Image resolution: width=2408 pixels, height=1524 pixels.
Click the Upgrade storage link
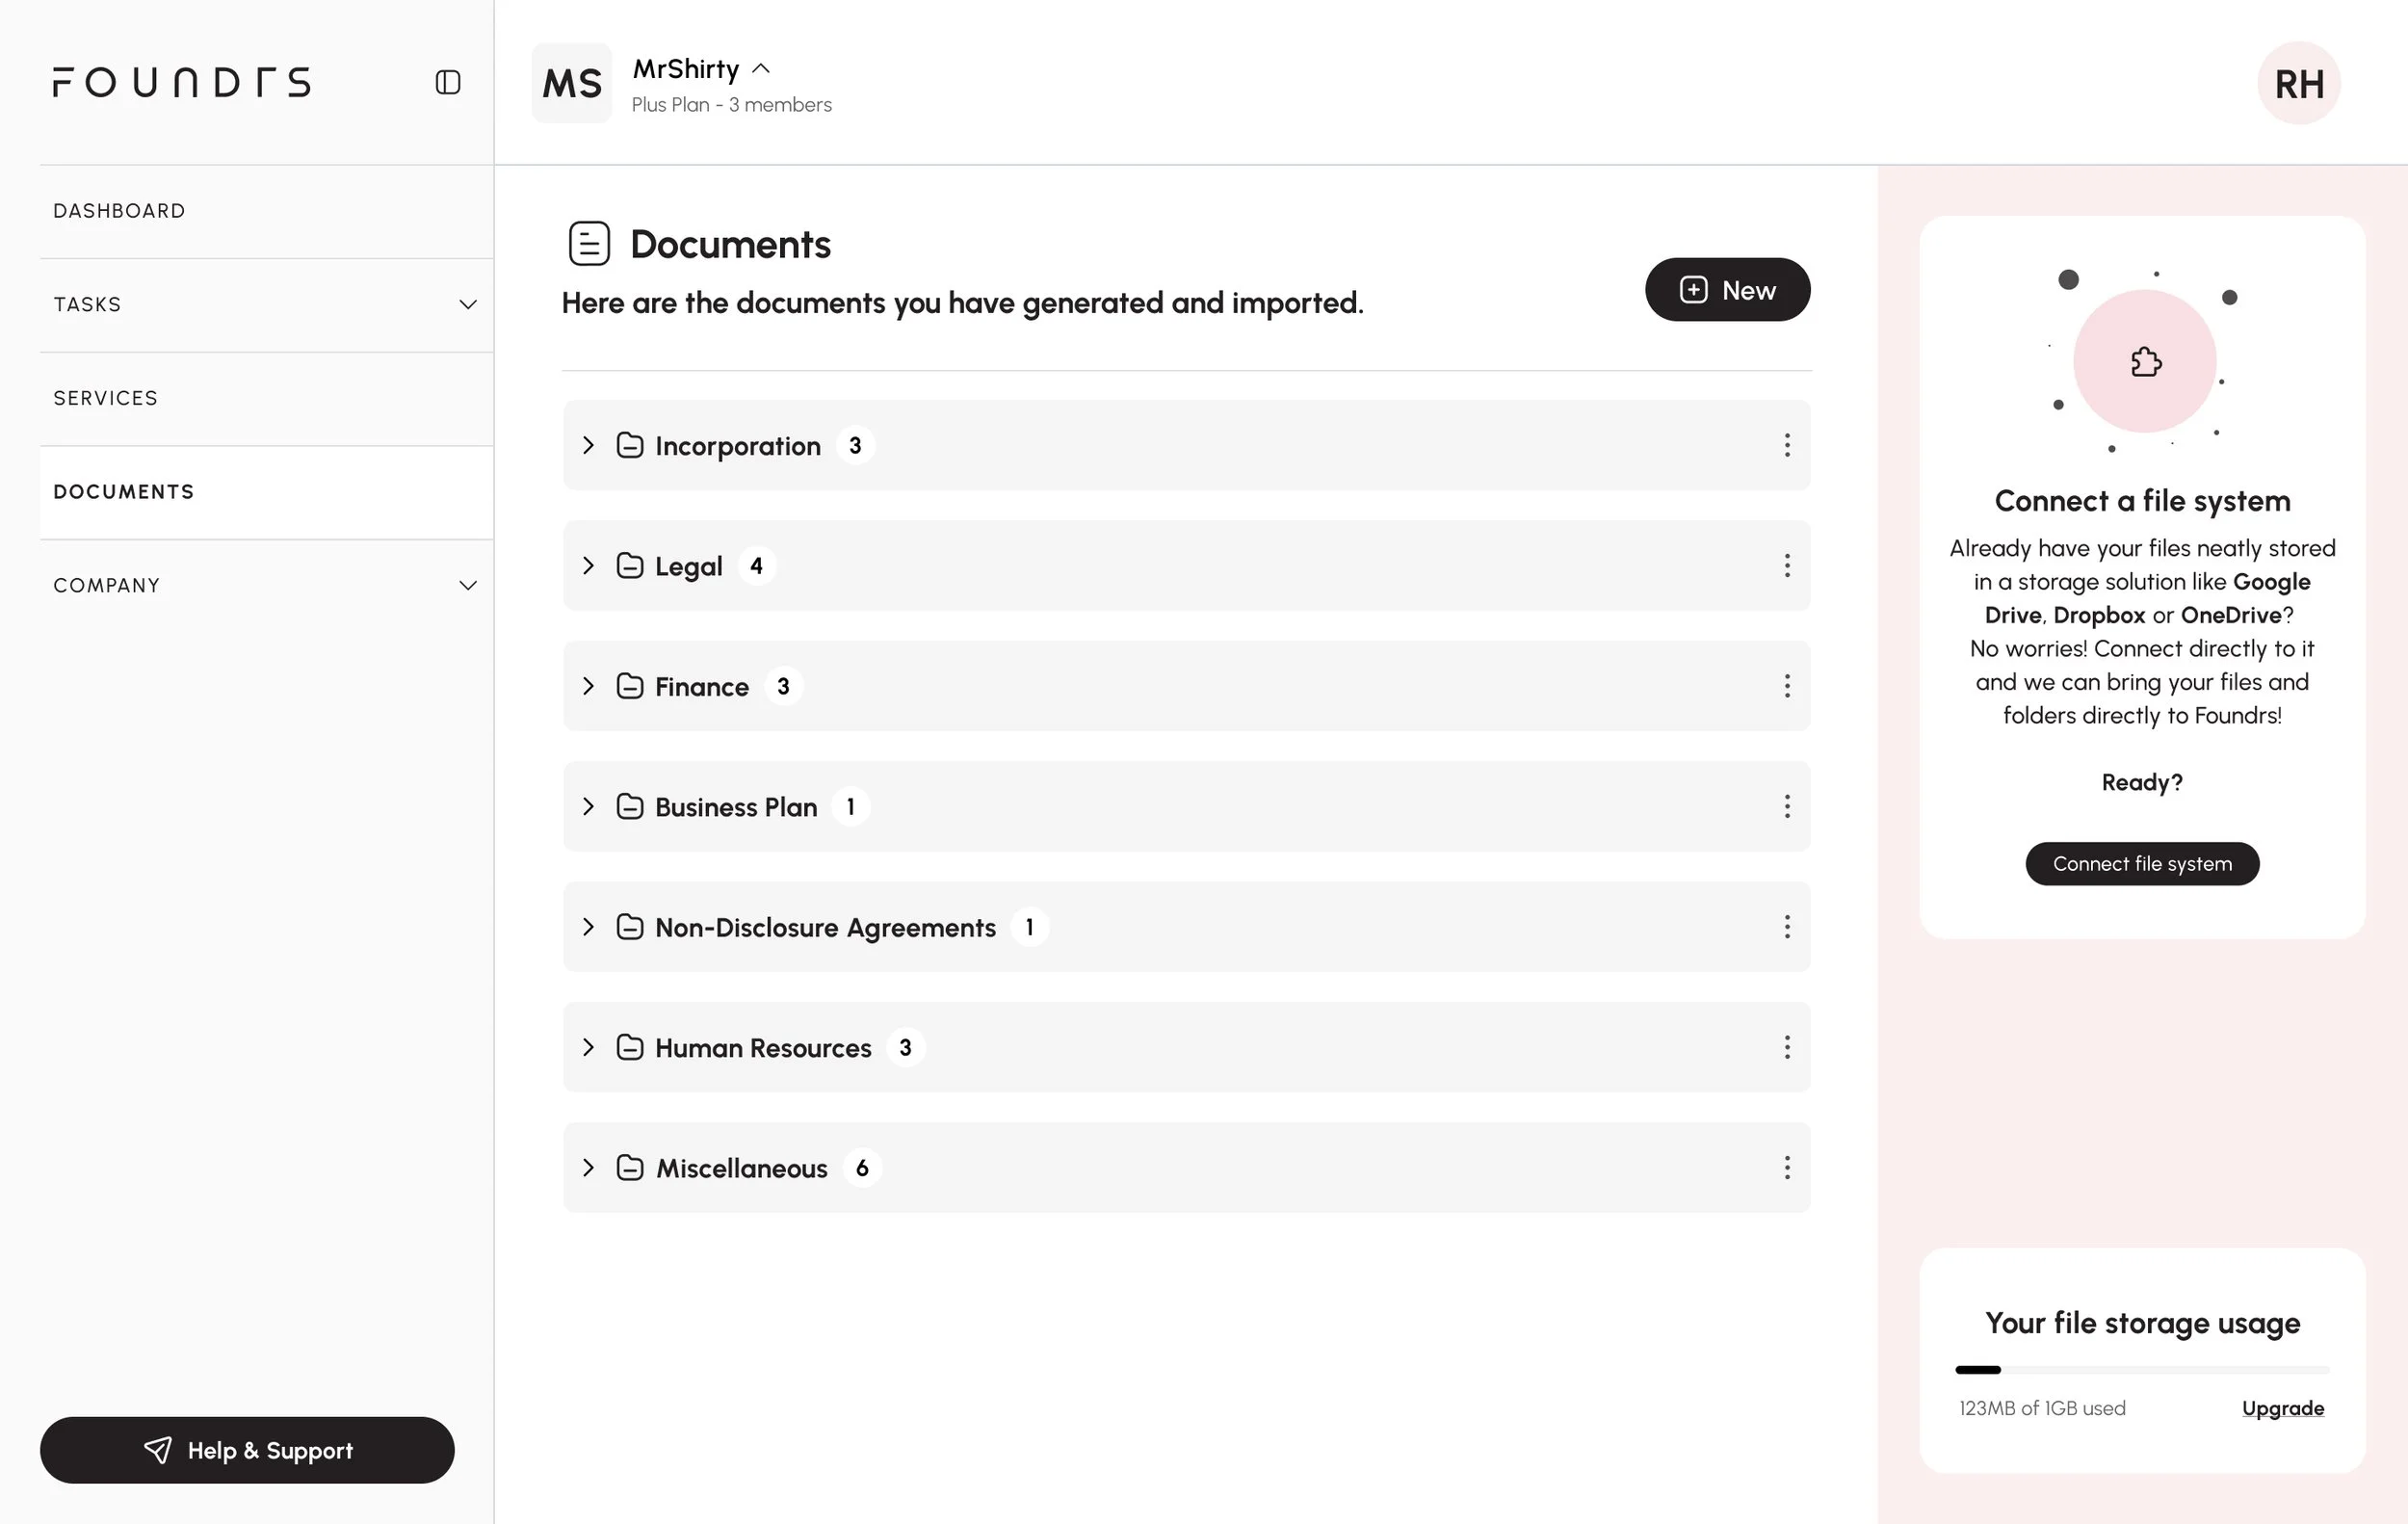click(2282, 1408)
